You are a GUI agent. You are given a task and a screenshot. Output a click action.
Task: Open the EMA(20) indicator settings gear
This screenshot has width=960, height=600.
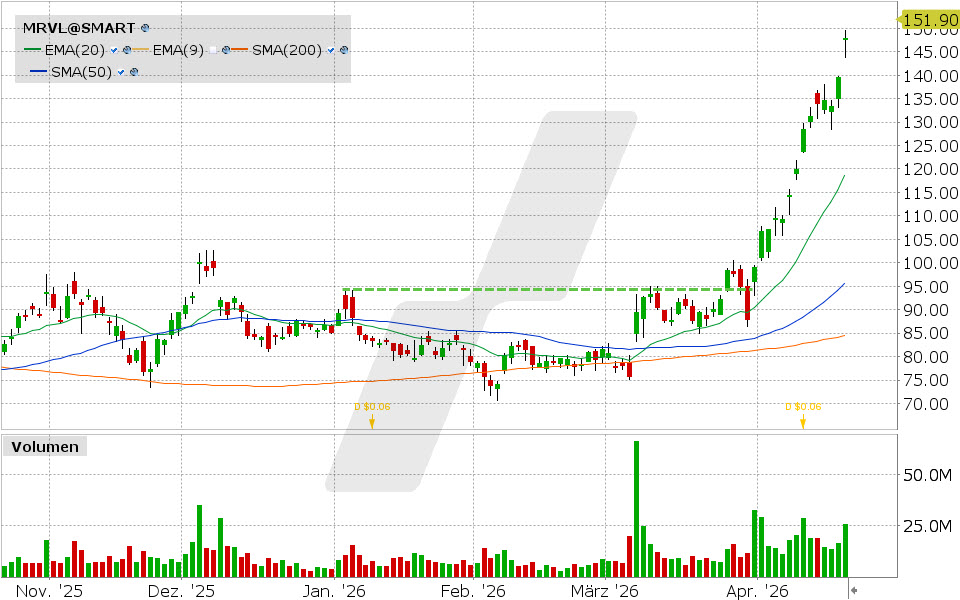pos(126,49)
